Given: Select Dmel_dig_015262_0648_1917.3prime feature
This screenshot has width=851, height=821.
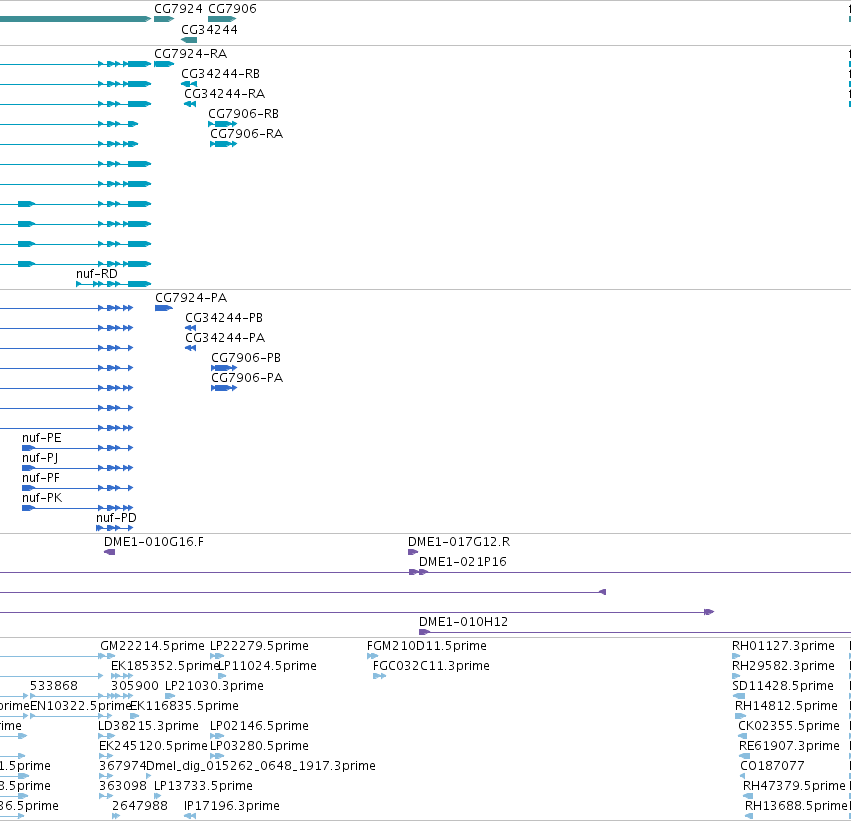Looking at the screenshot, I should tap(149, 777).
